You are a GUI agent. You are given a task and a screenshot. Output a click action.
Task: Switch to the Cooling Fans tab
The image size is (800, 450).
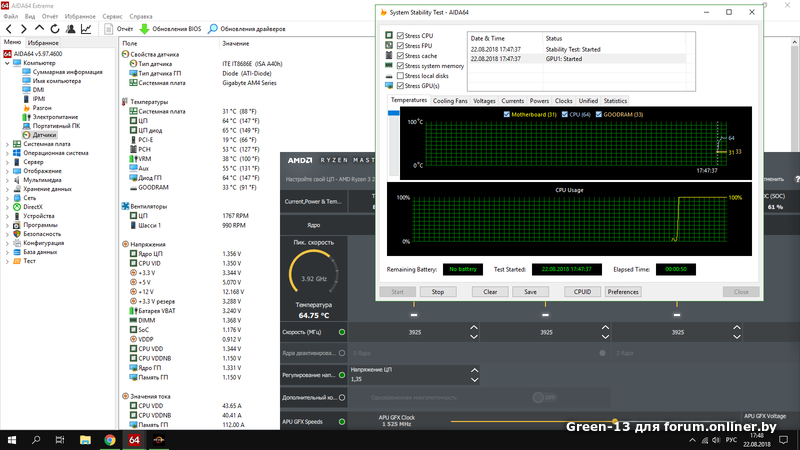tap(450, 101)
